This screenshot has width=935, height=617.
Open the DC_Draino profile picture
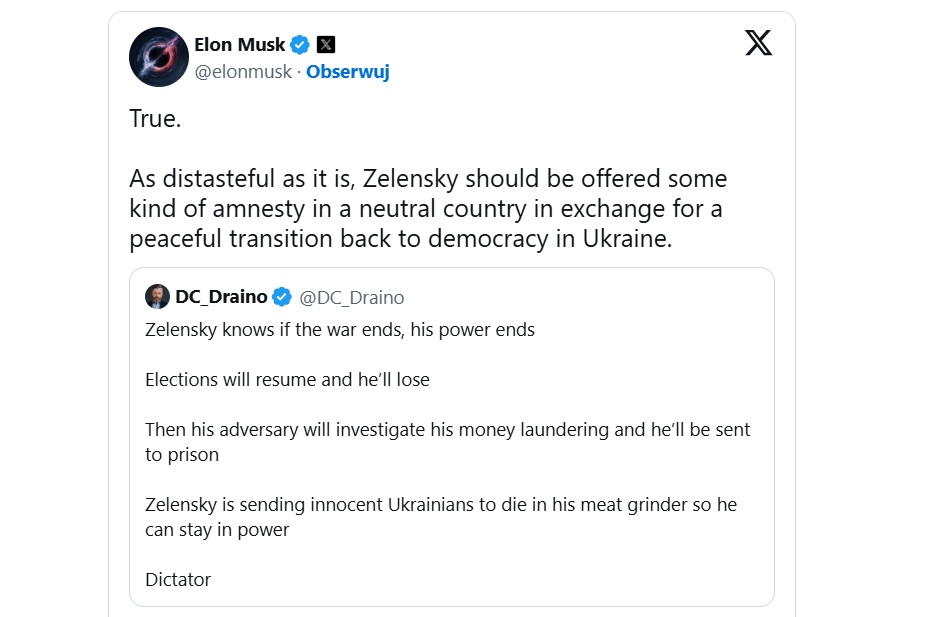click(157, 297)
